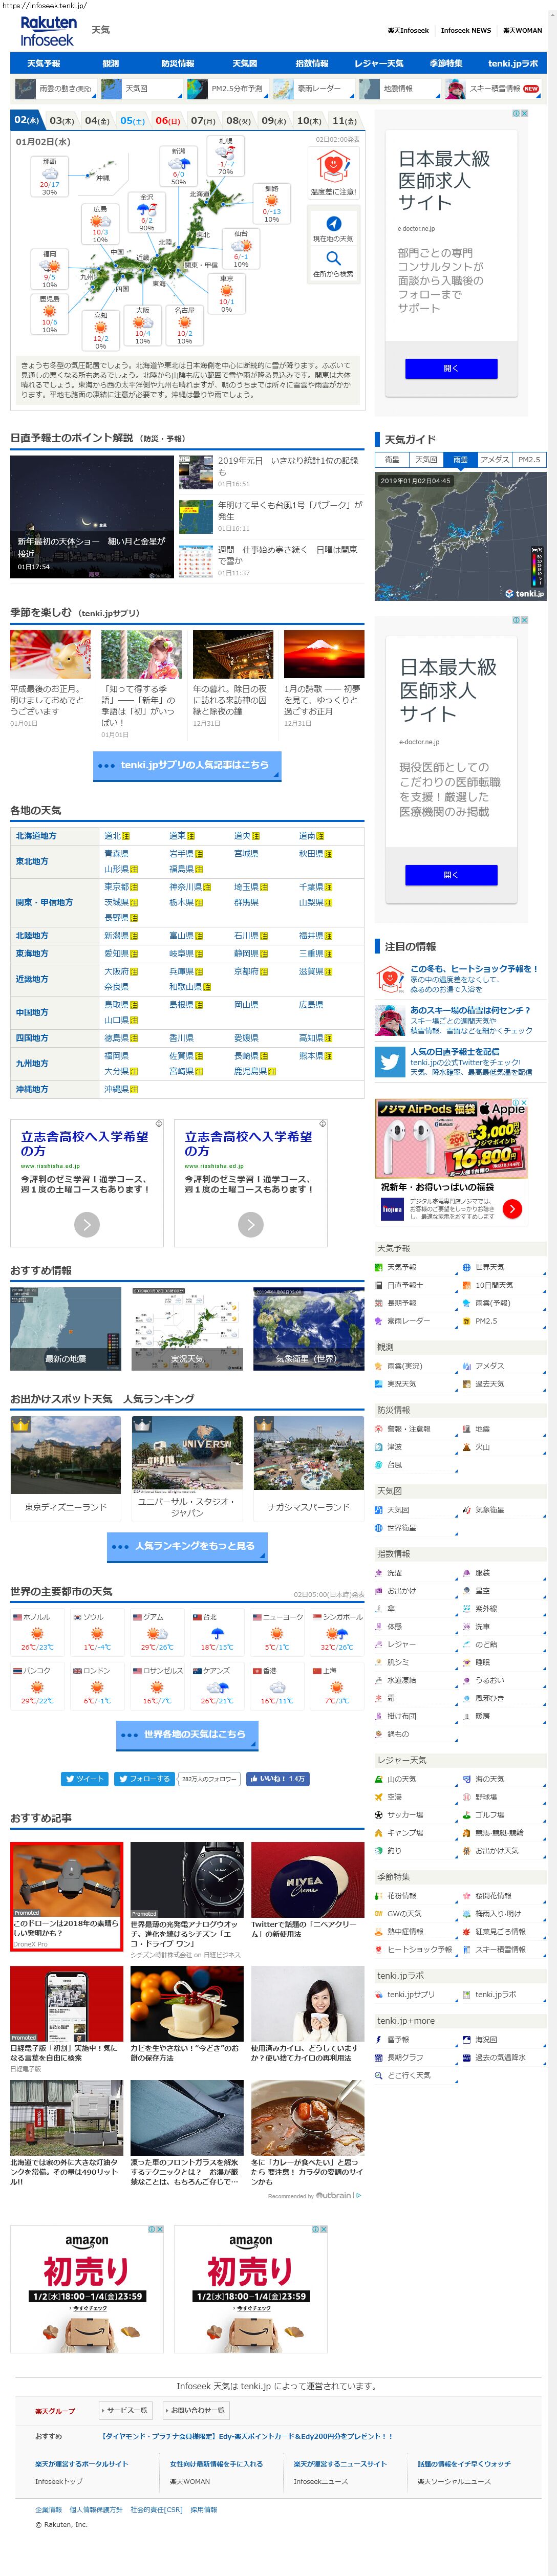Click 楽天WOMAN header link
This screenshot has height=2576, width=557.
coord(522,30)
